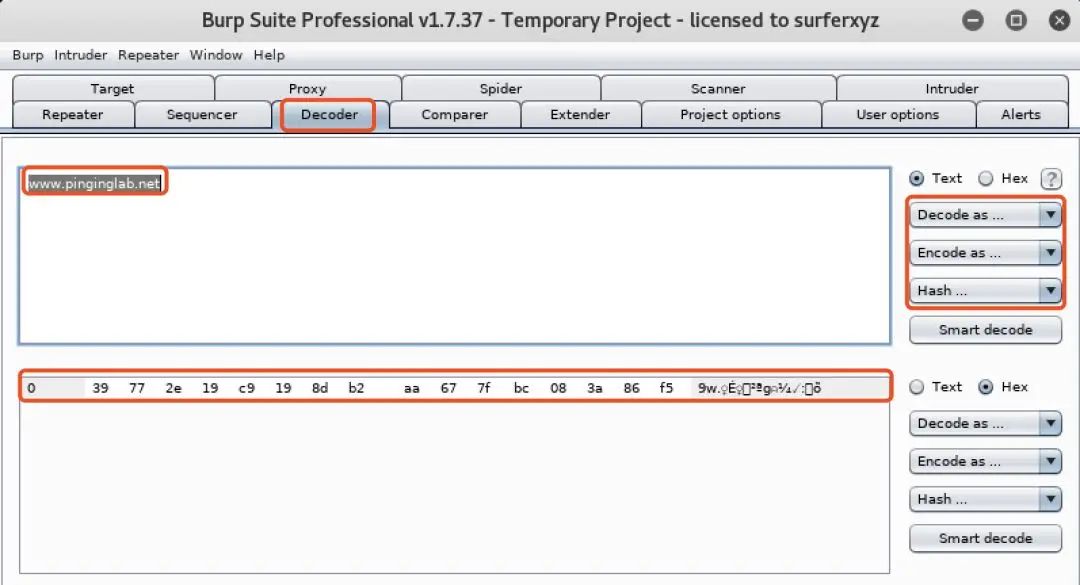Expand top panel 'Decode as ...' dropdown
1080x585 pixels.
pos(985,215)
